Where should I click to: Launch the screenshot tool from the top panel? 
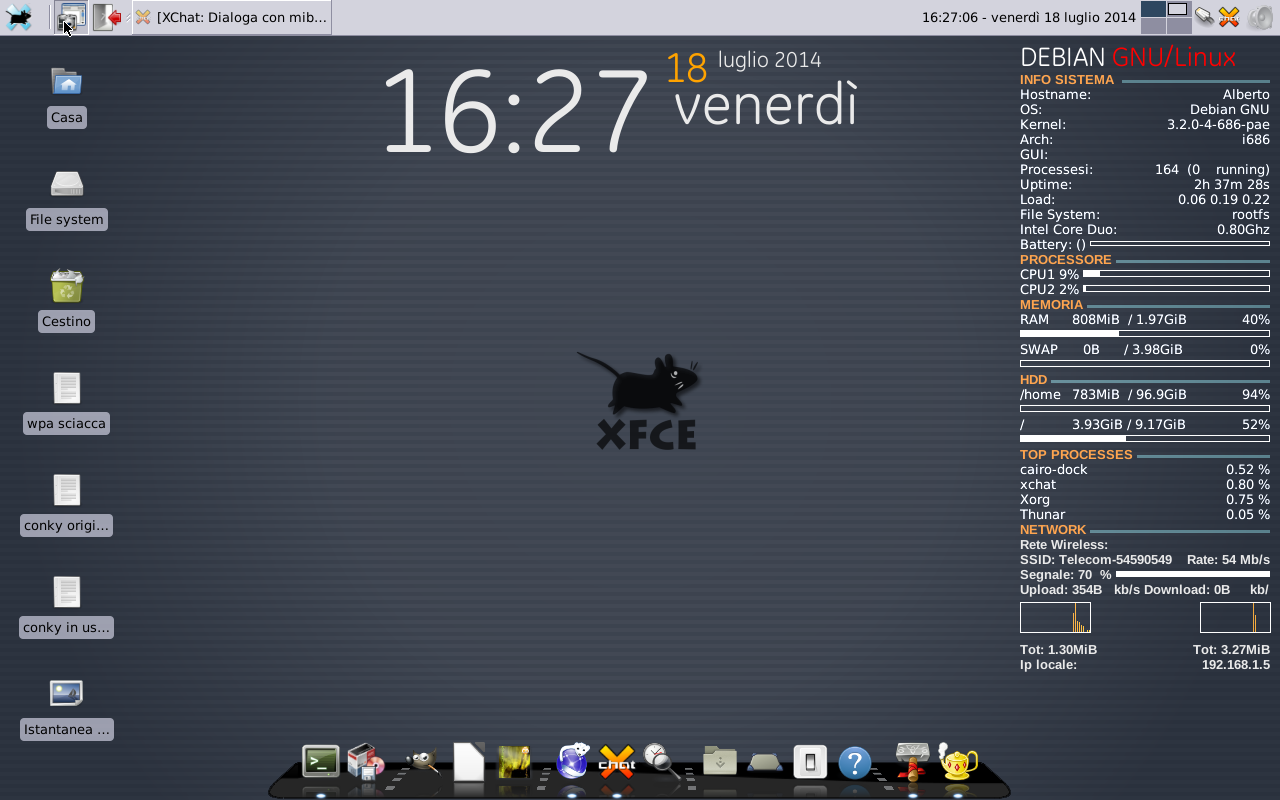click(71, 17)
